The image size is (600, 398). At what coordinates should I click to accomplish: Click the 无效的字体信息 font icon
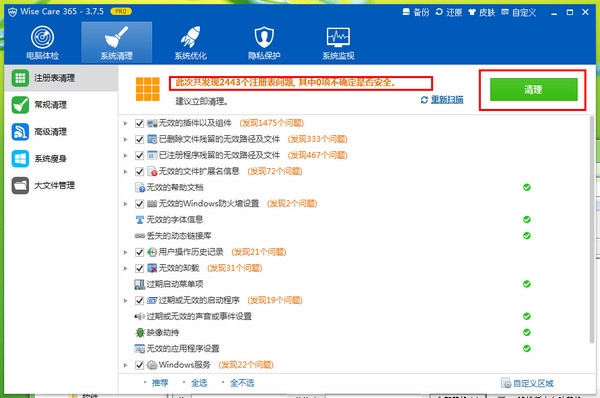(x=140, y=220)
